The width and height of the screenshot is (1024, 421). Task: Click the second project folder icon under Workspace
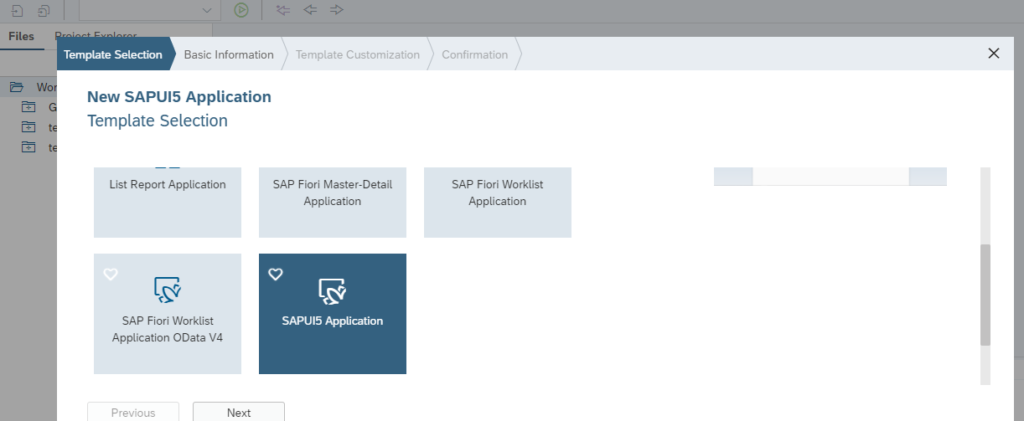28,127
